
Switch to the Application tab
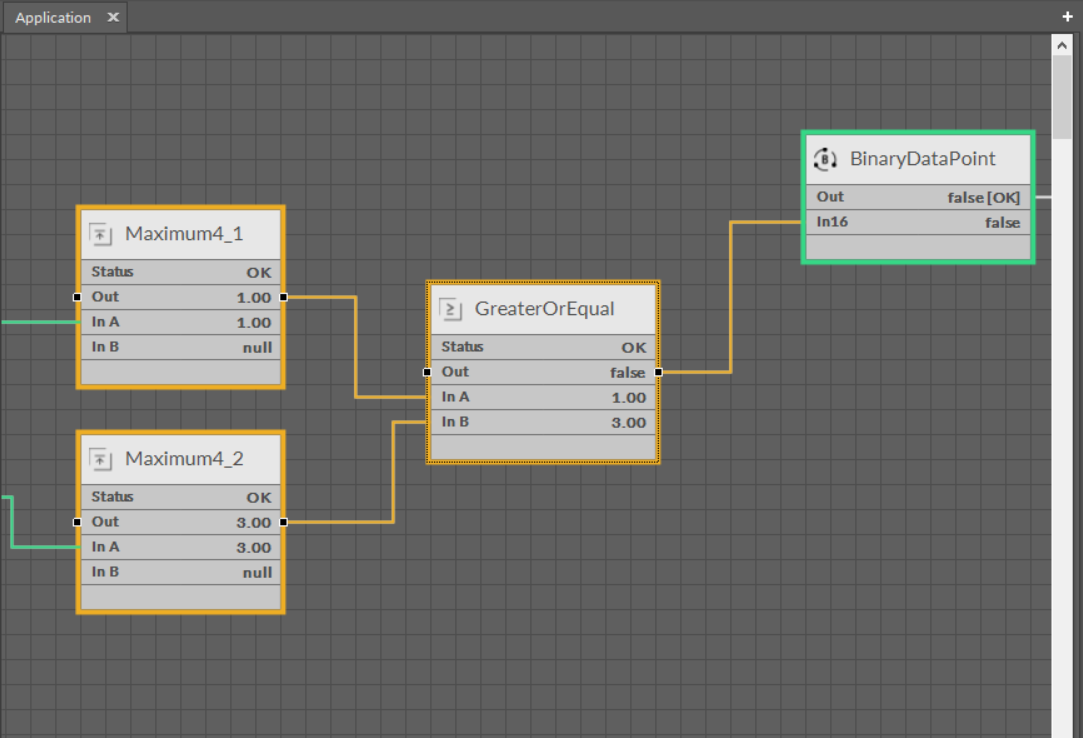pos(53,18)
